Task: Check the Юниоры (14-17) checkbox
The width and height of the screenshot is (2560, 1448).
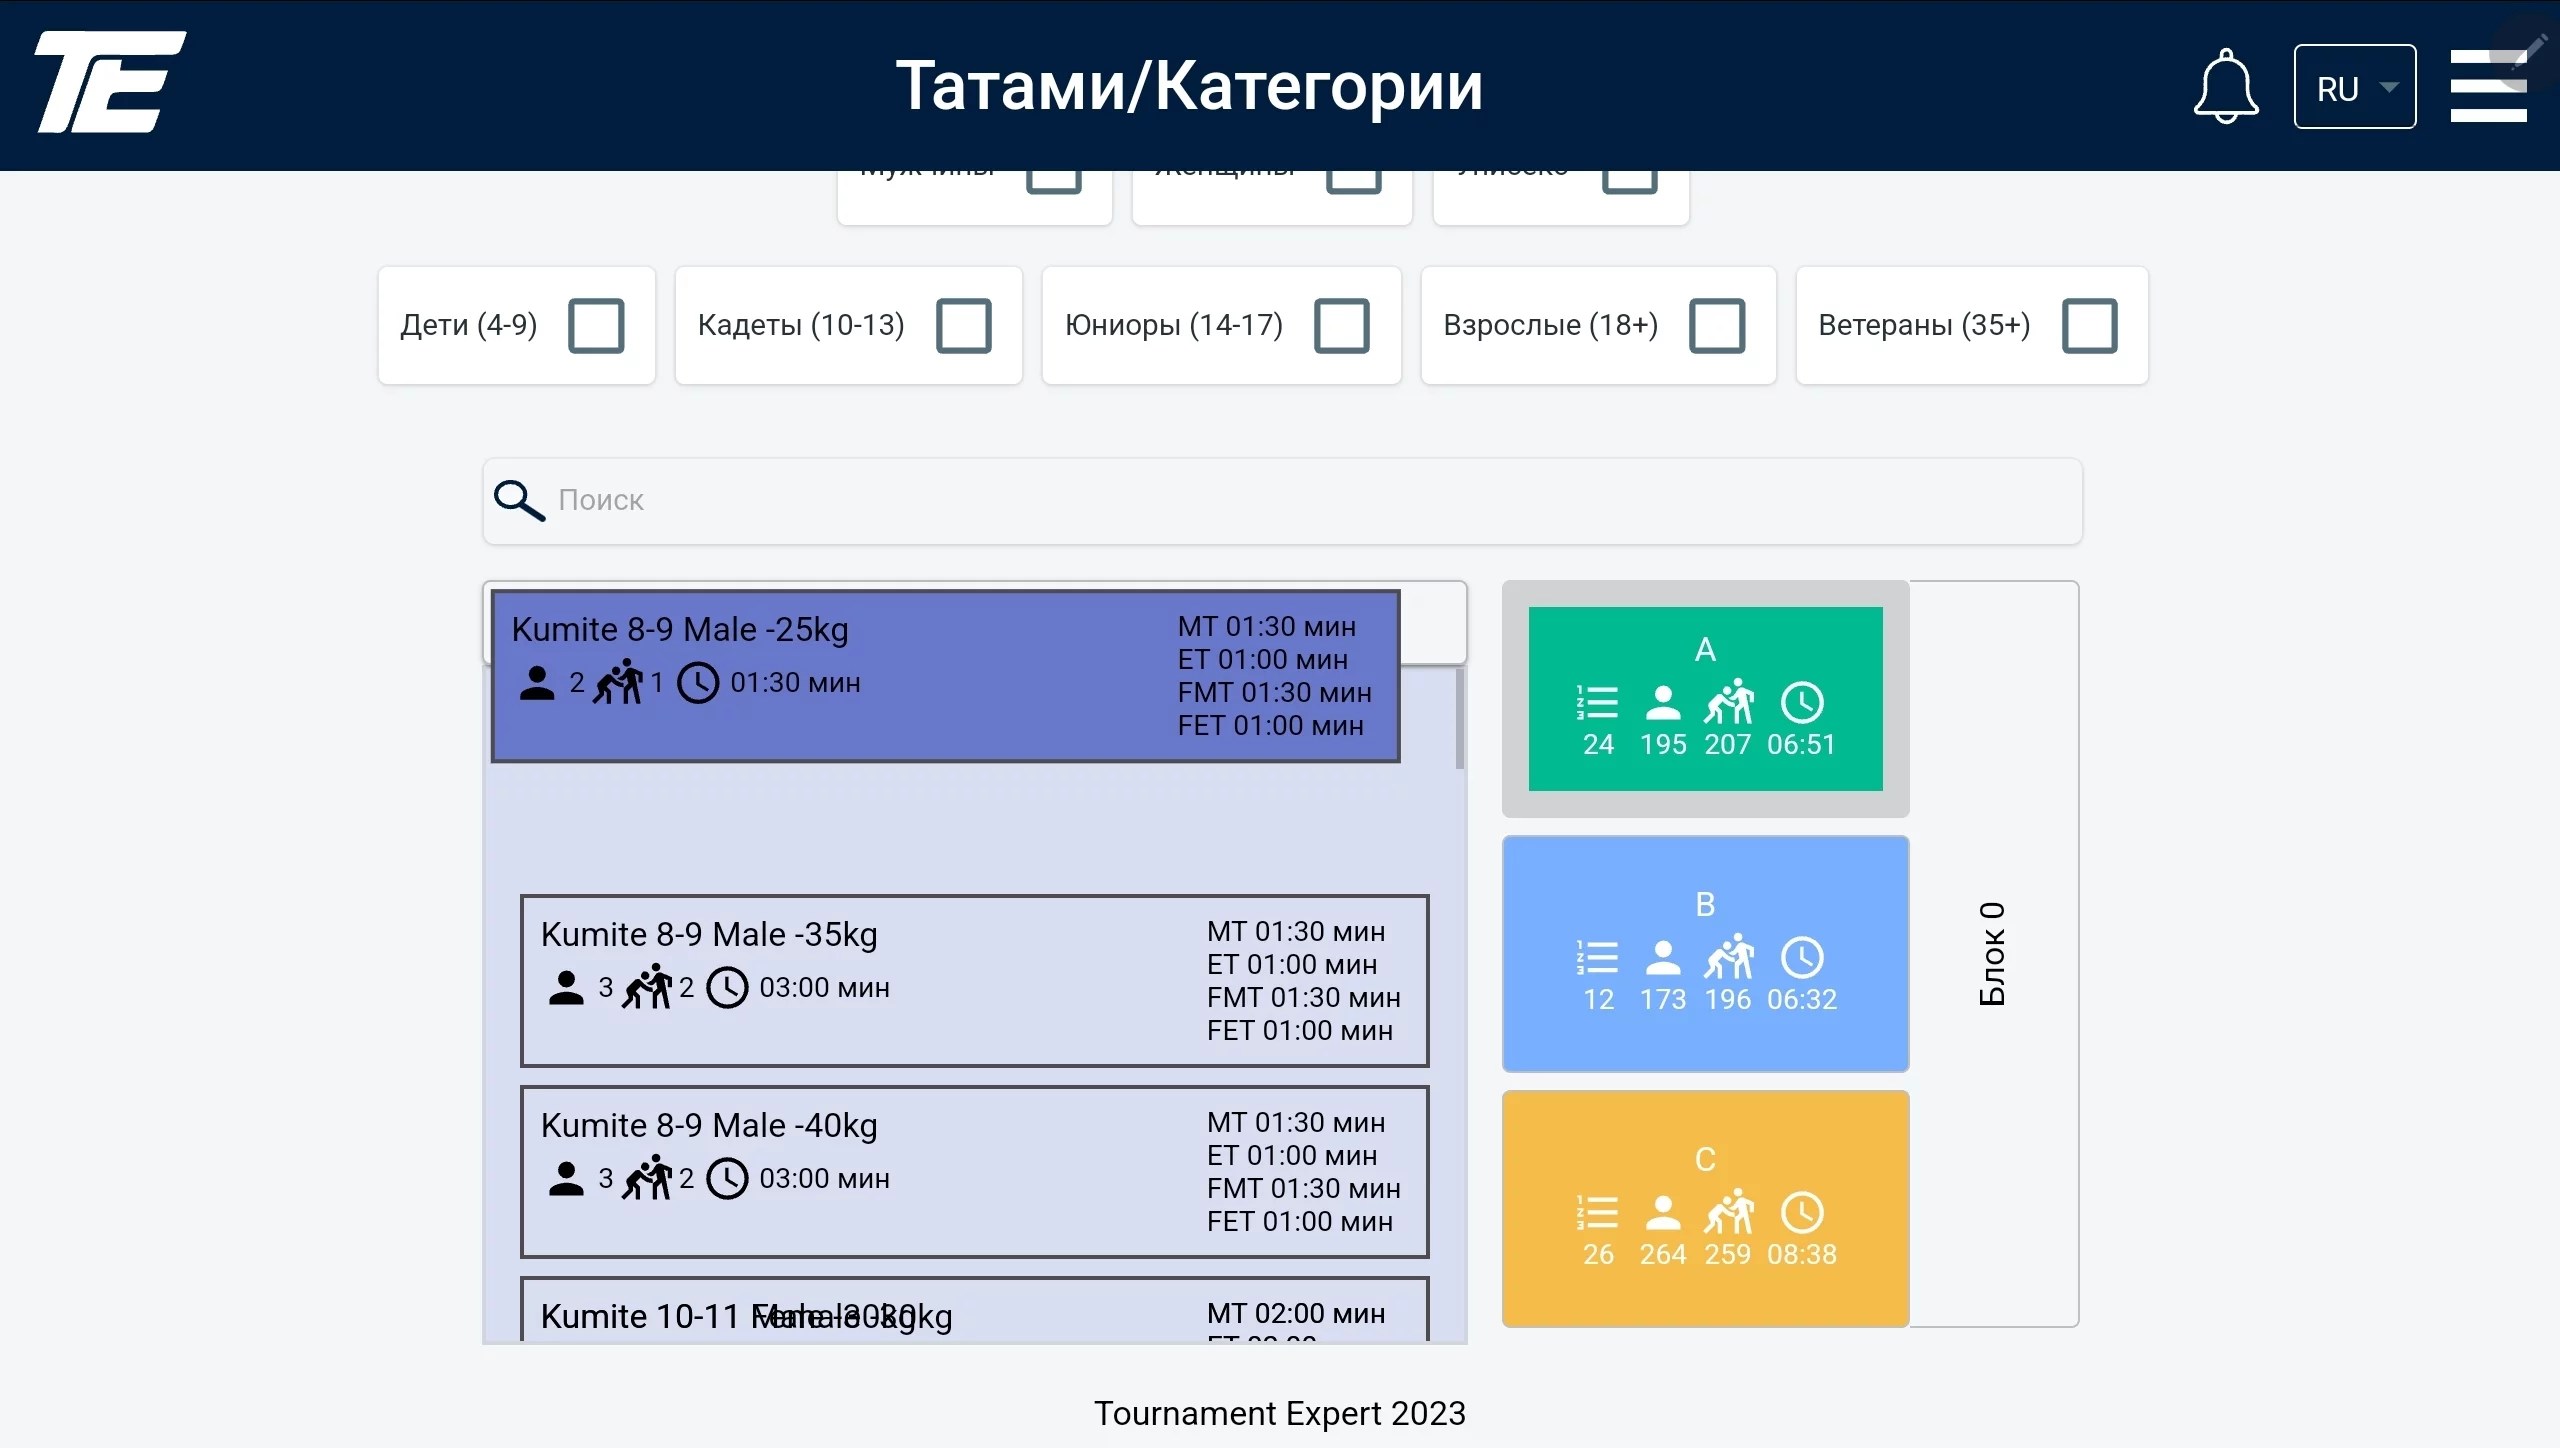Action: tap(1342, 326)
